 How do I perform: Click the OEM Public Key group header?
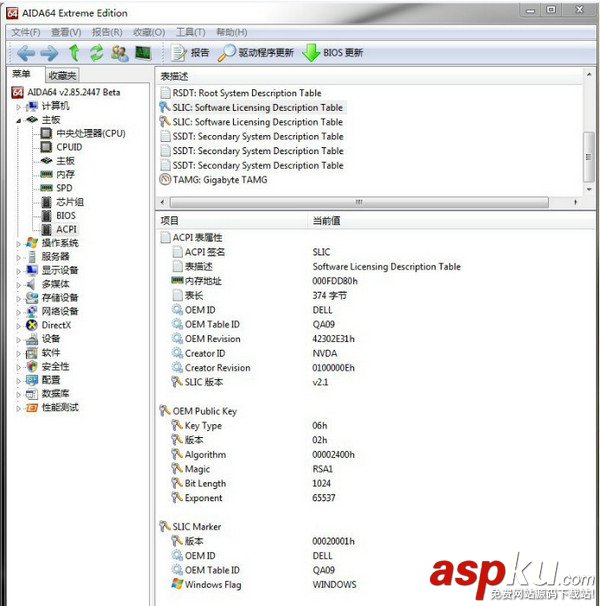[198, 411]
